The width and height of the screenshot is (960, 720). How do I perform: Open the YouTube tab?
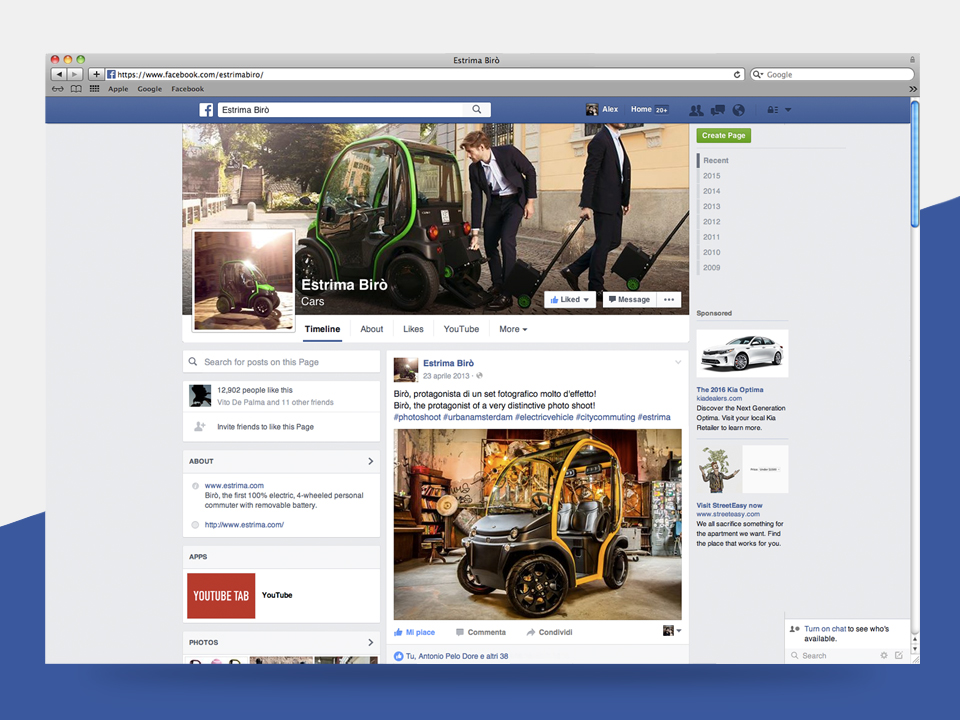(x=461, y=329)
